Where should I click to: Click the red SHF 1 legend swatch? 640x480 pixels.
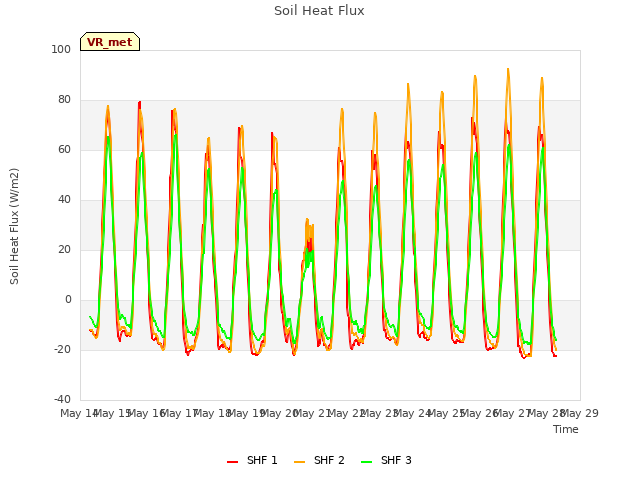click(x=233, y=462)
